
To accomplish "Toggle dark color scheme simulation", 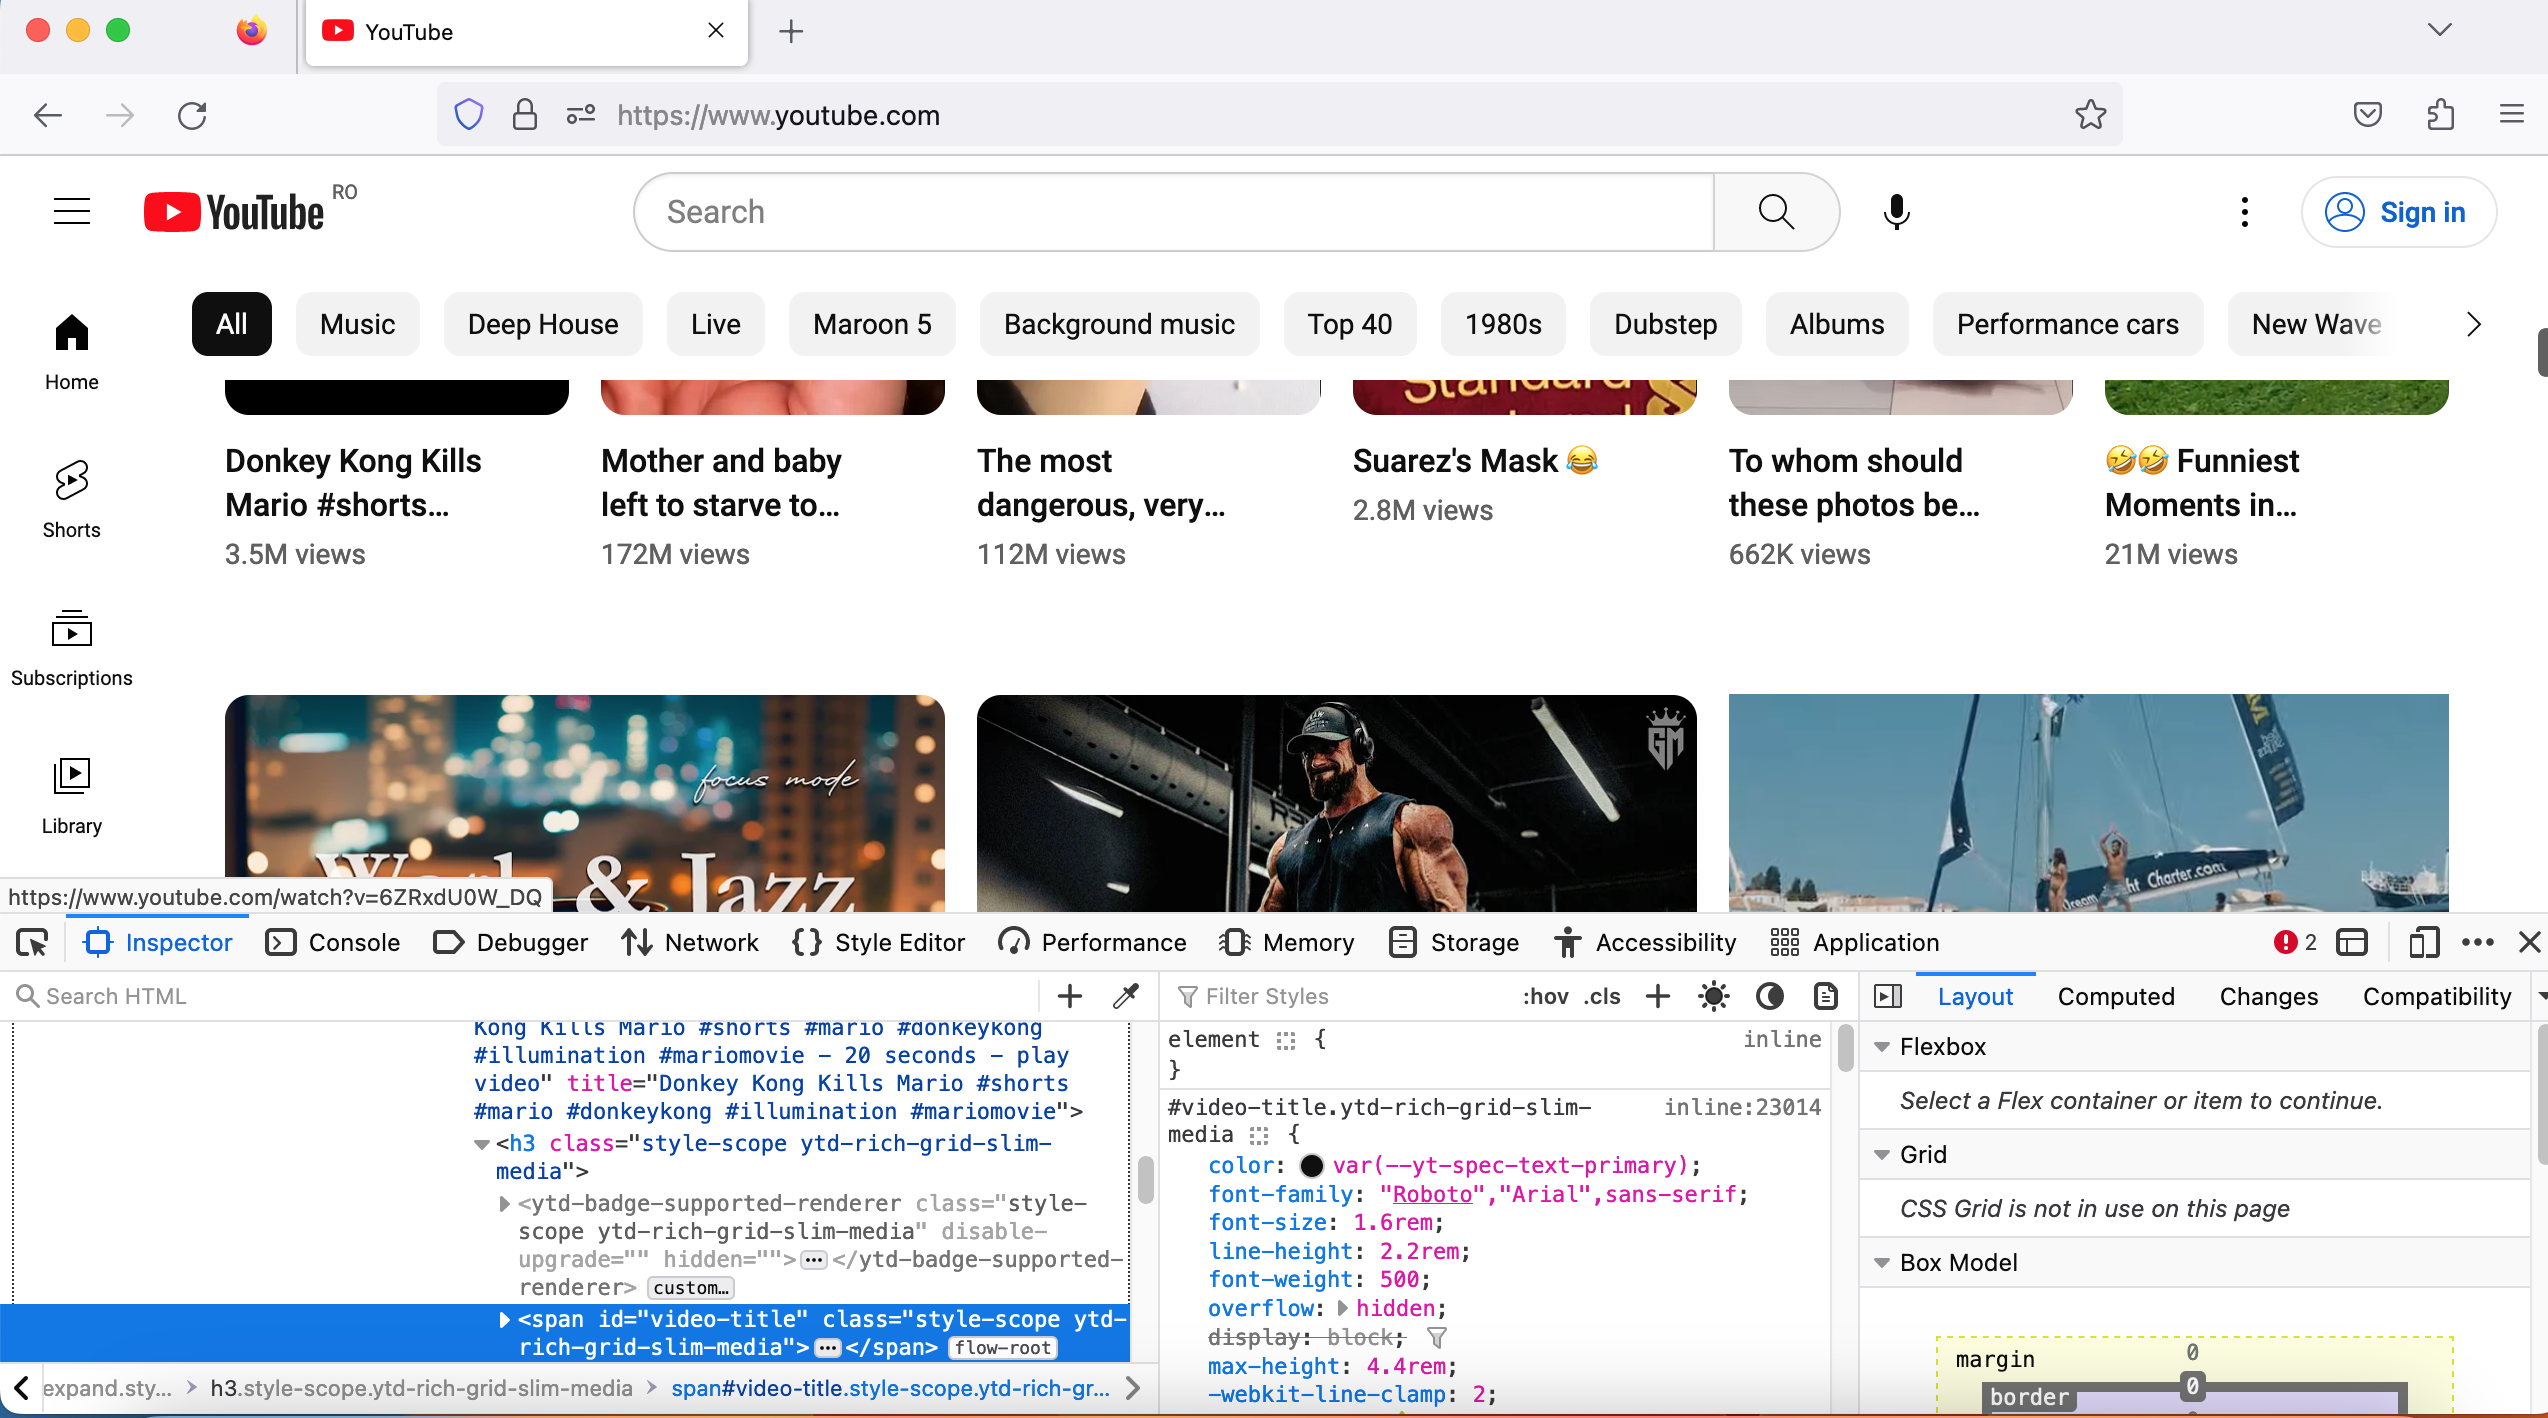I will (1770, 996).
